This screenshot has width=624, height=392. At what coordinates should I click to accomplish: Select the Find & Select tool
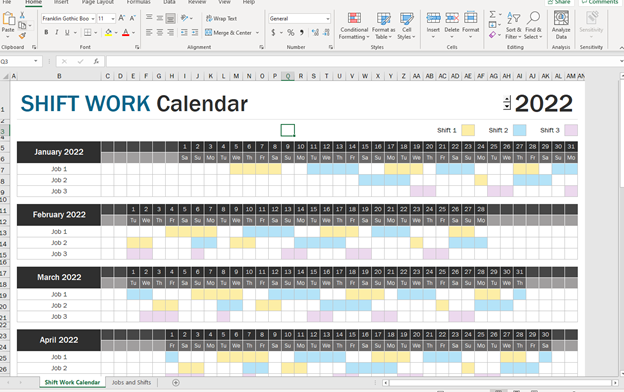click(x=533, y=25)
